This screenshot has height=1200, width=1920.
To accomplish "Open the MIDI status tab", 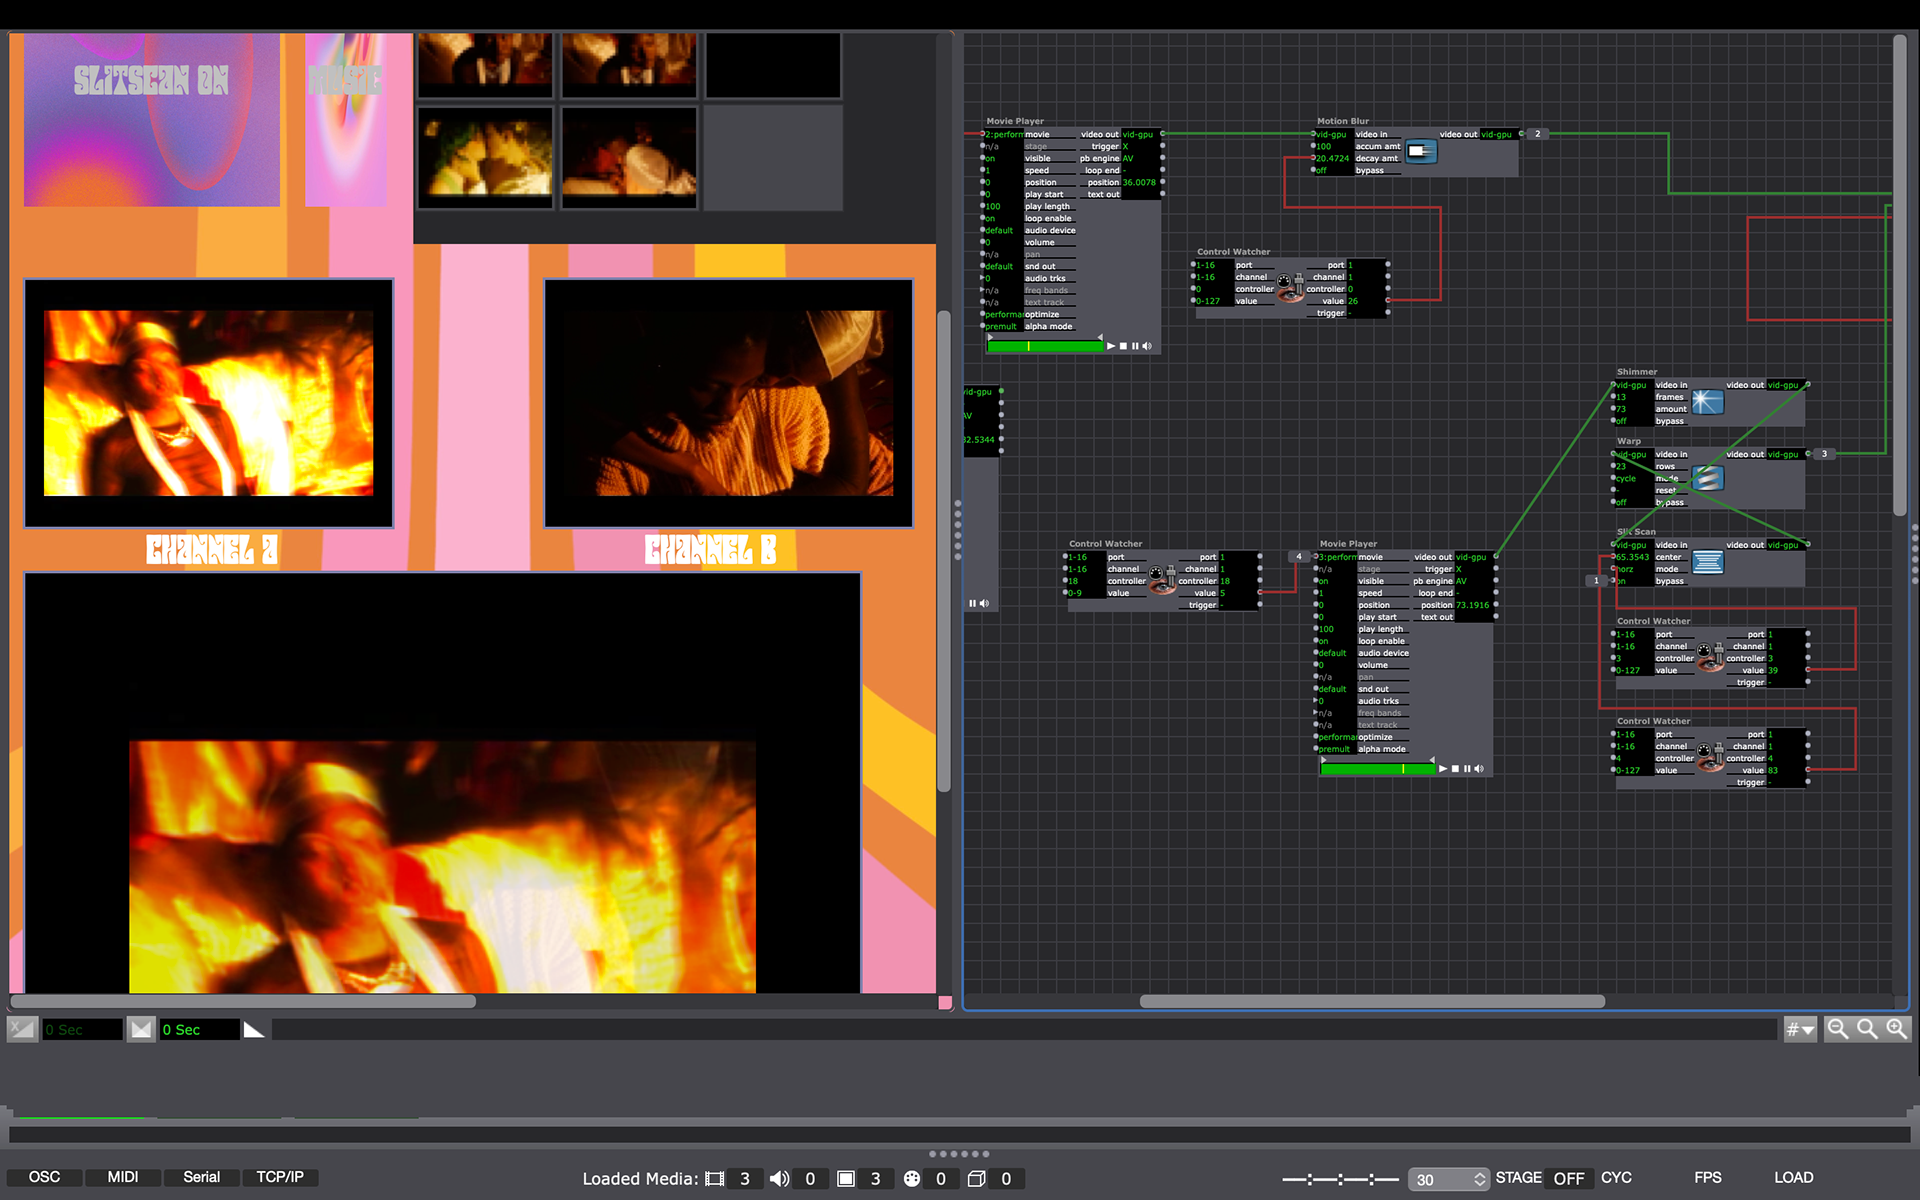I will pyautogui.click(x=122, y=1177).
